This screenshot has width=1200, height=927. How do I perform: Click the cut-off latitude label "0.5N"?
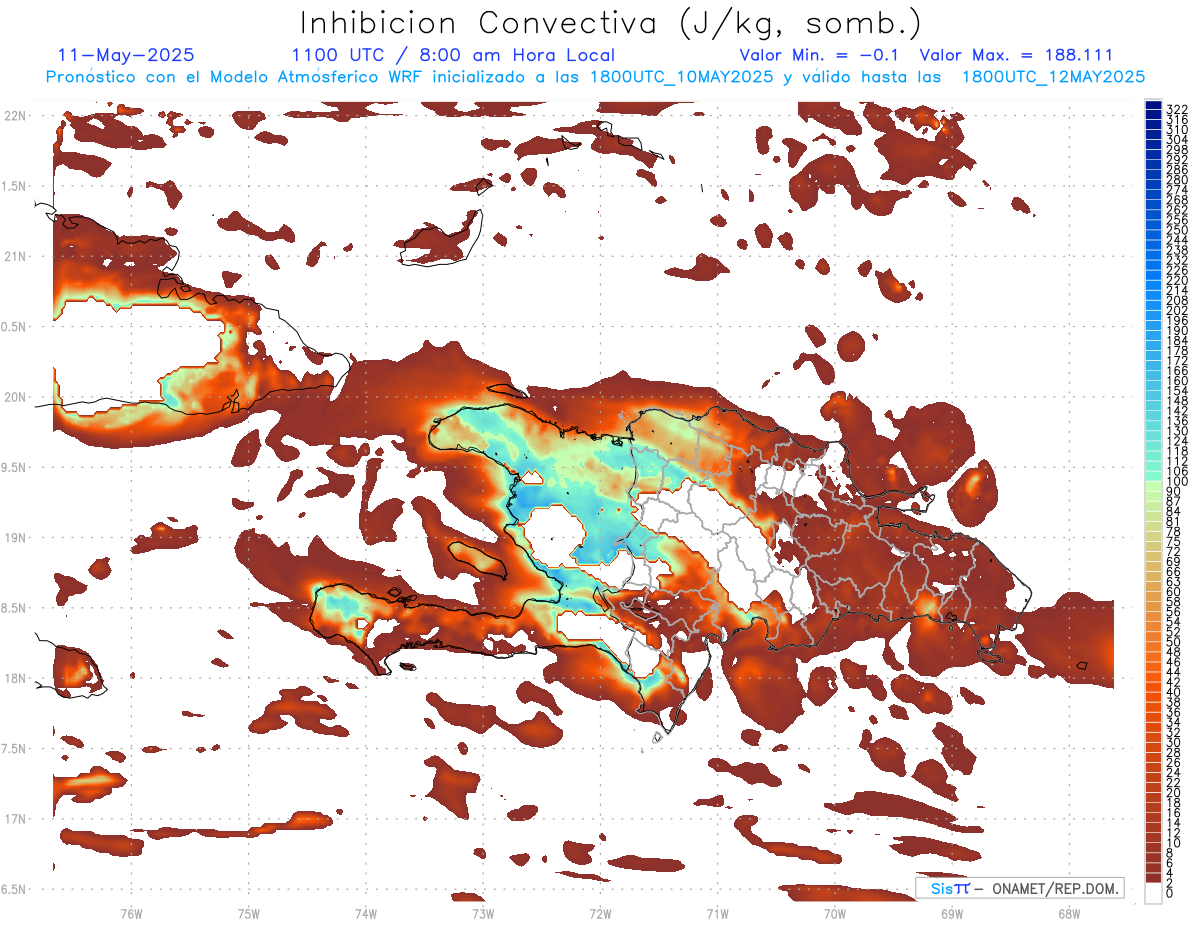click(13, 326)
